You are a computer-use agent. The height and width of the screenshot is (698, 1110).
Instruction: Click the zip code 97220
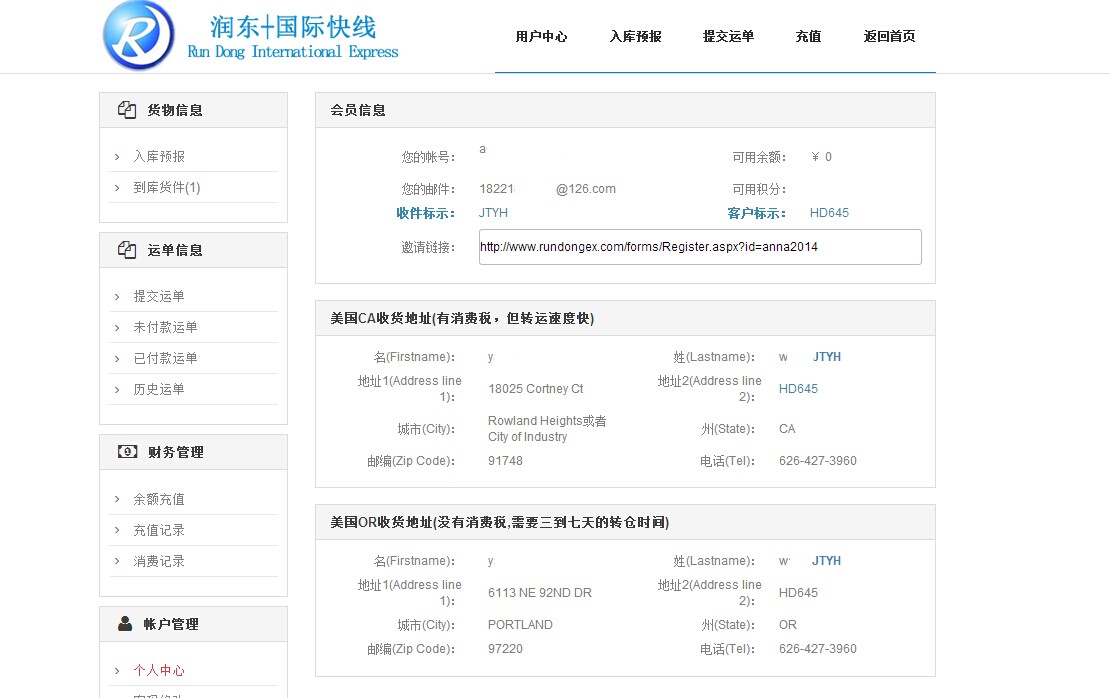pyautogui.click(x=505, y=649)
